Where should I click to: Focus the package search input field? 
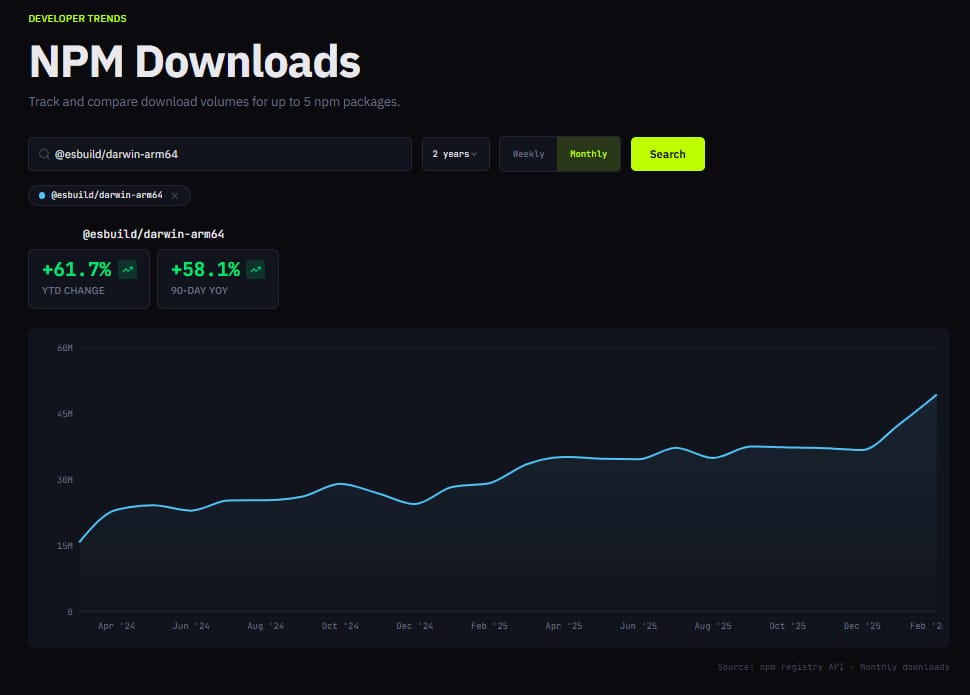coord(220,154)
